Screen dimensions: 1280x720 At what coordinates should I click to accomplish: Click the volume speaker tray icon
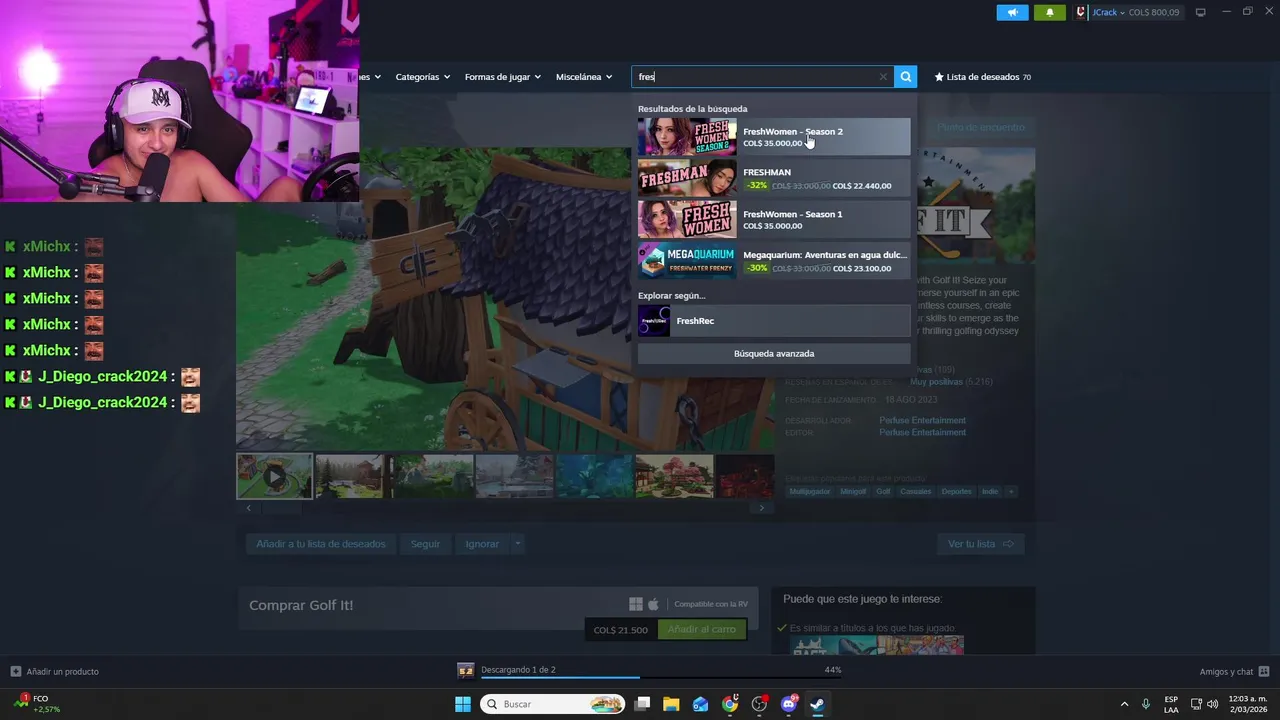coord(1213,704)
